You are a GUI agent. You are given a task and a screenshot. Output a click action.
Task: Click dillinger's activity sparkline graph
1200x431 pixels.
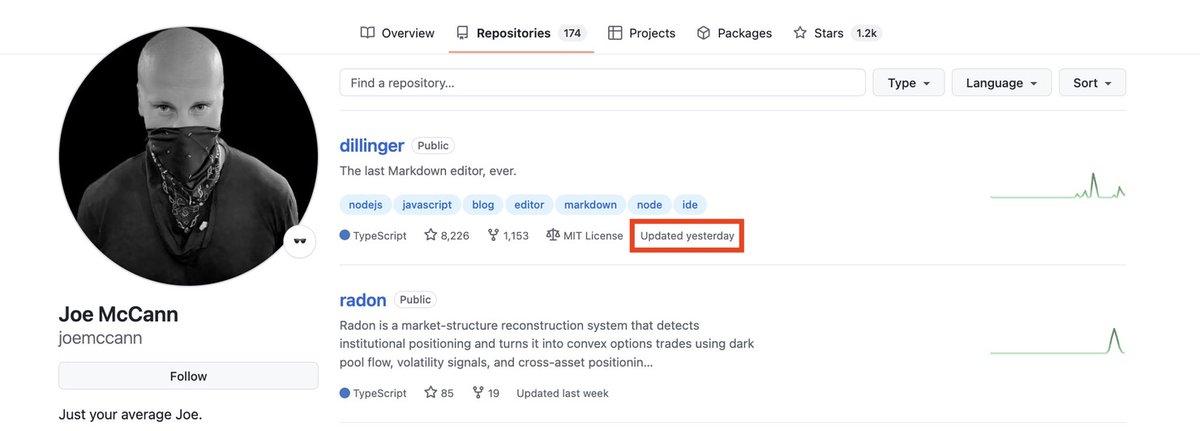pyautogui.click(x=1058, y=185)
